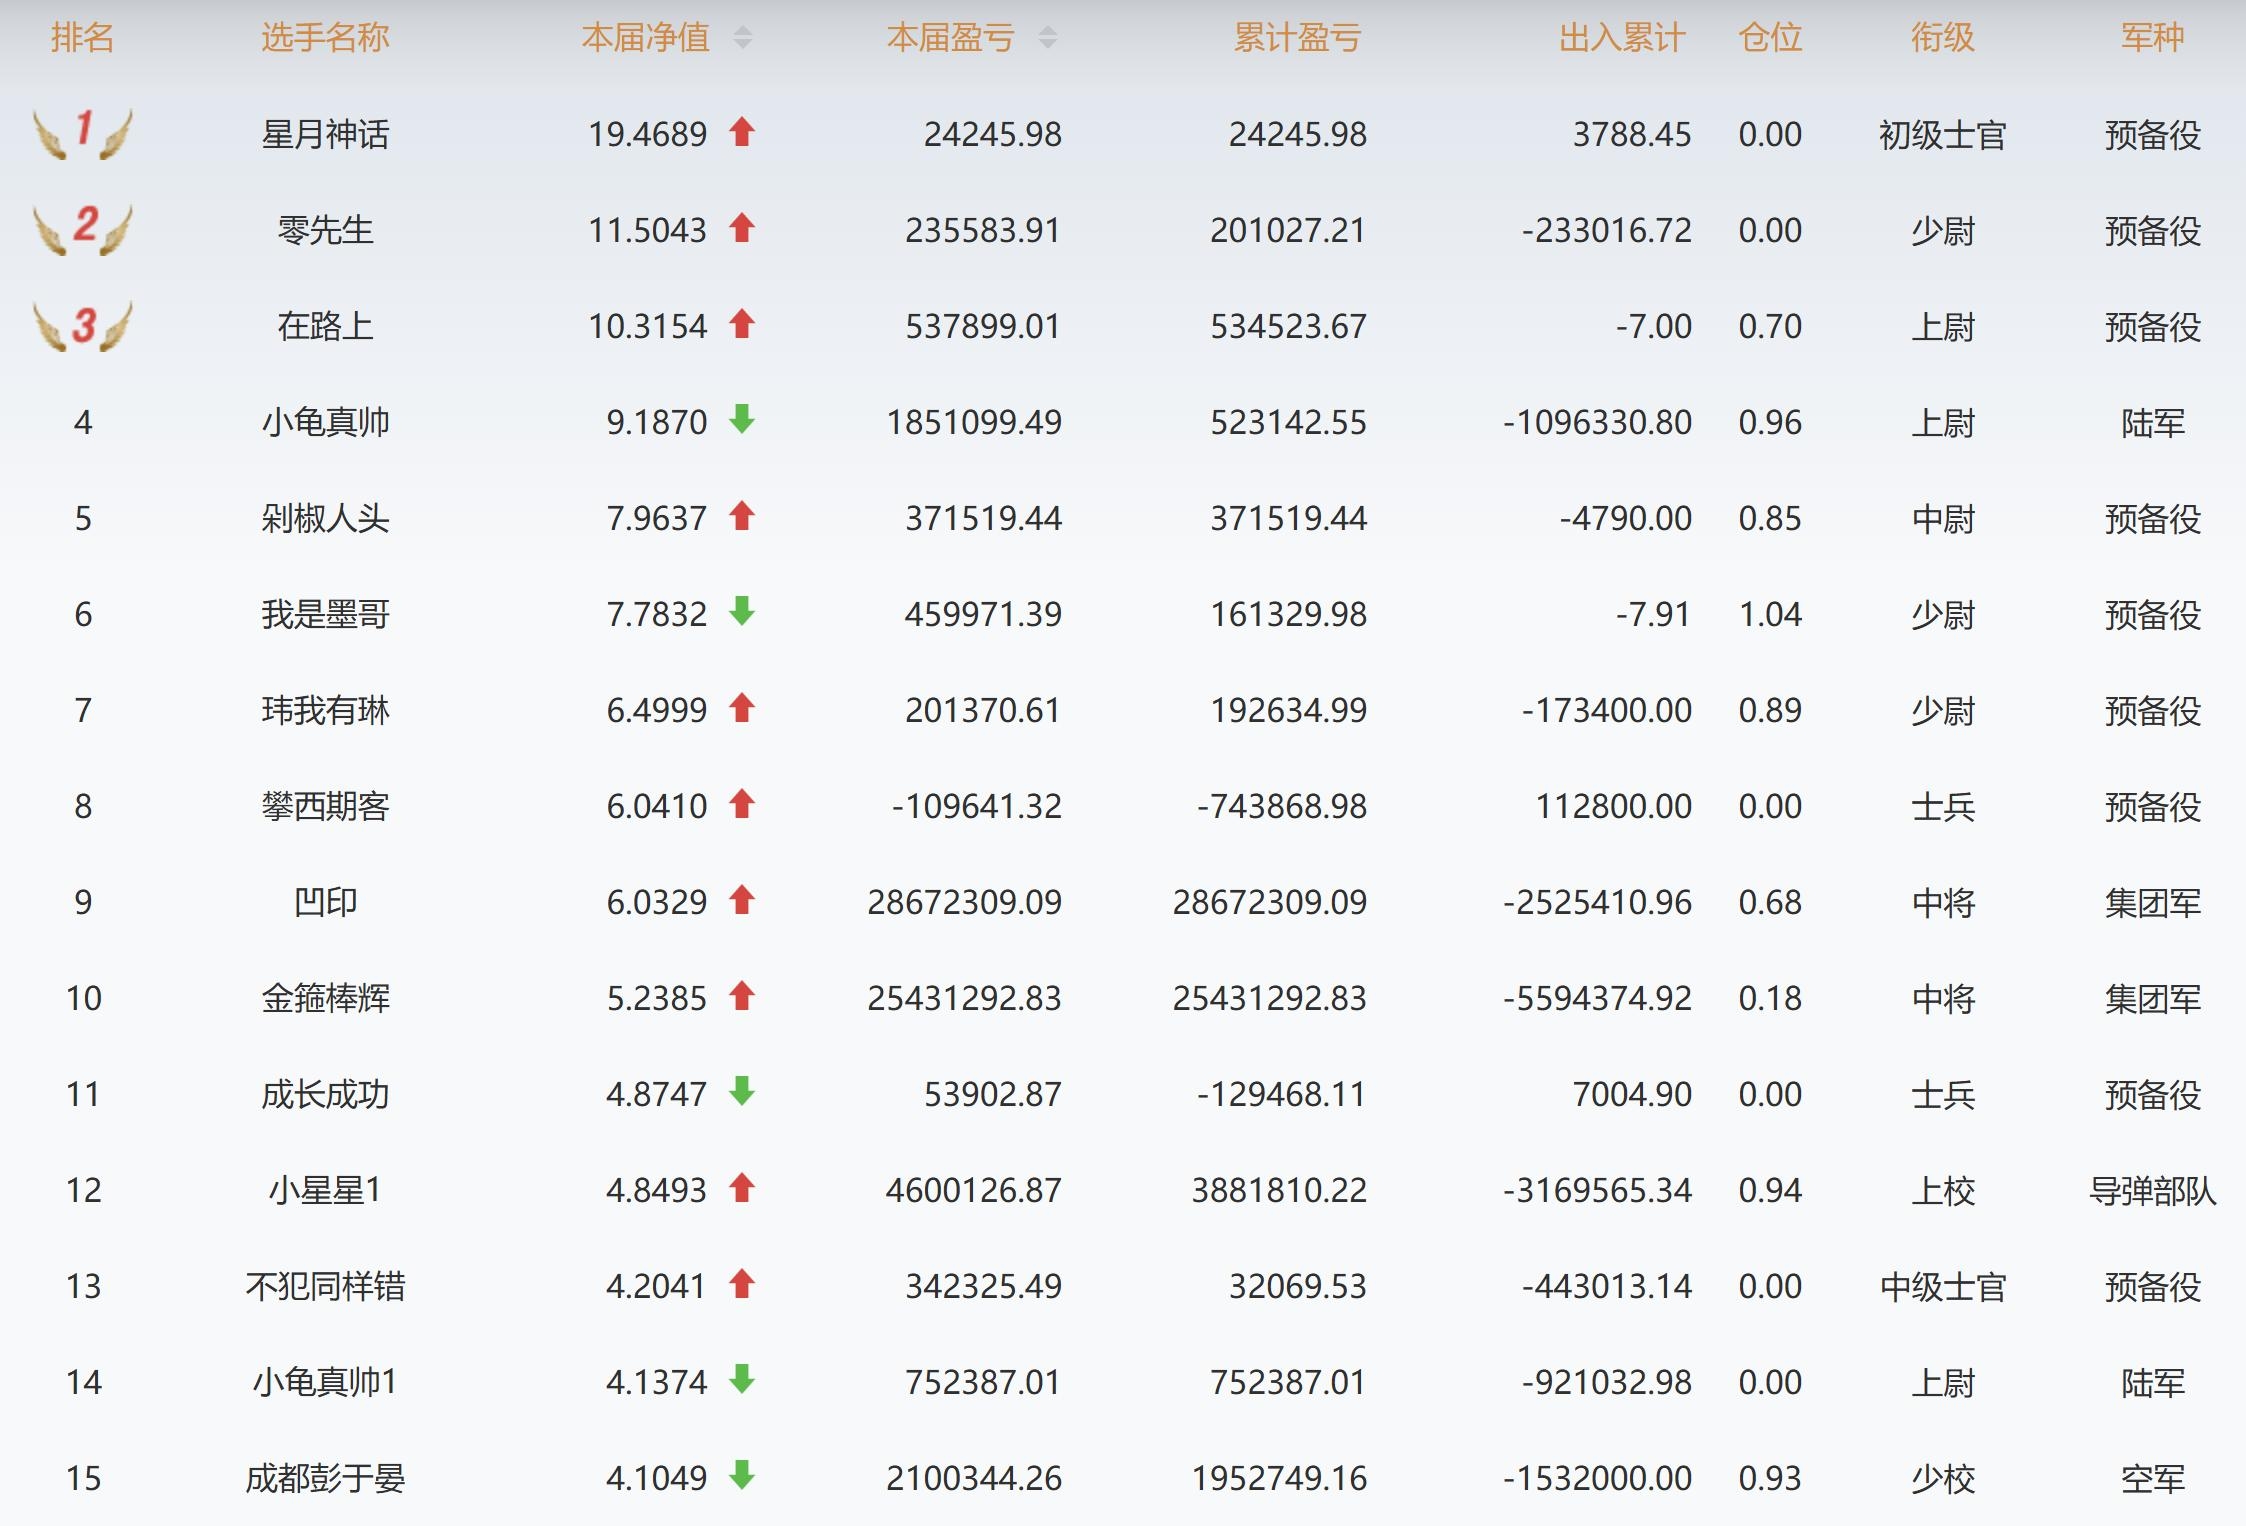Click green down arrow beside 7.7832
The width and height of the screenshot is (2246, 1526).
pyautogui.click(x=741, y=612)
